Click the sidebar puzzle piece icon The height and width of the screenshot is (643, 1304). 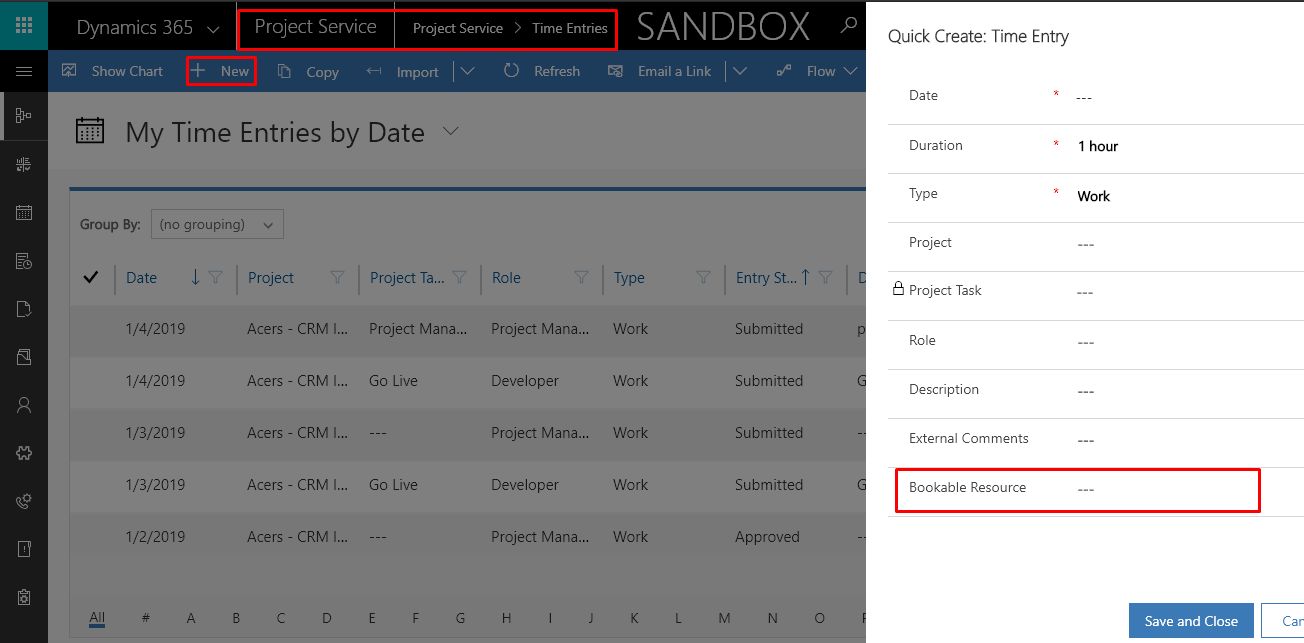pos(24,453)
